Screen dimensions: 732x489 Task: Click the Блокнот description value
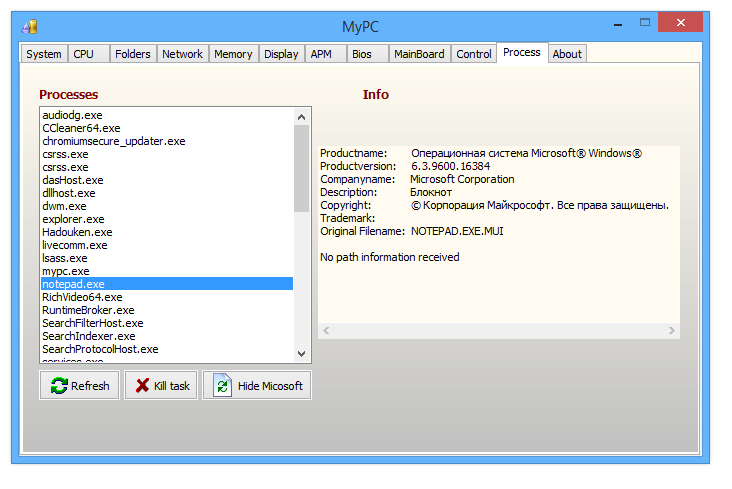pos(431,192)
